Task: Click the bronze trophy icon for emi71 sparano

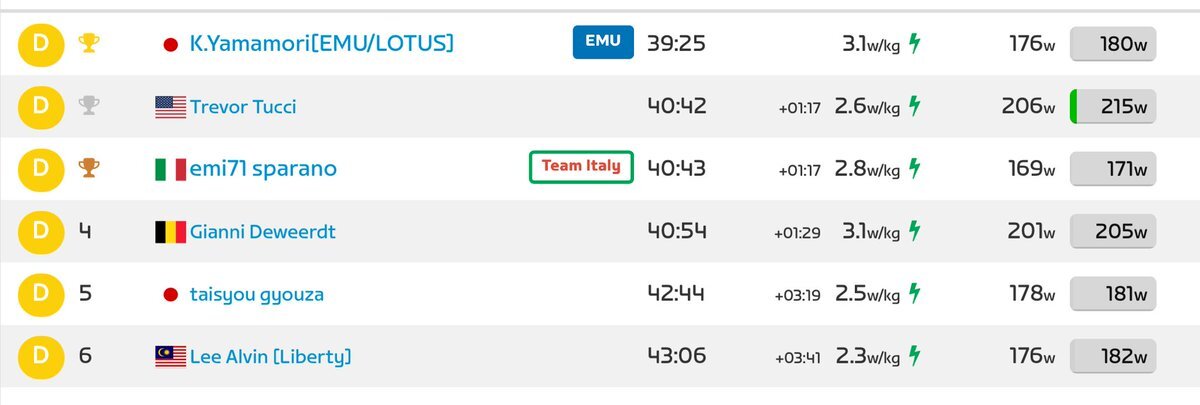Action: (89, 168)
